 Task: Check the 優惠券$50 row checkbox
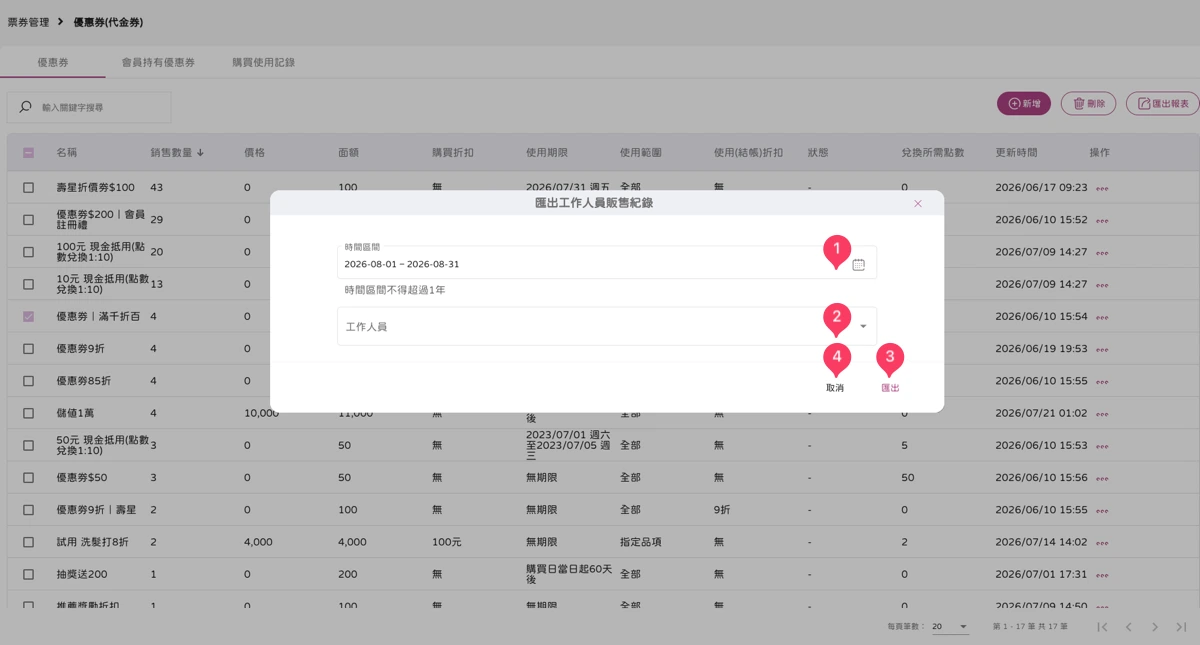(x=28, y=477)
